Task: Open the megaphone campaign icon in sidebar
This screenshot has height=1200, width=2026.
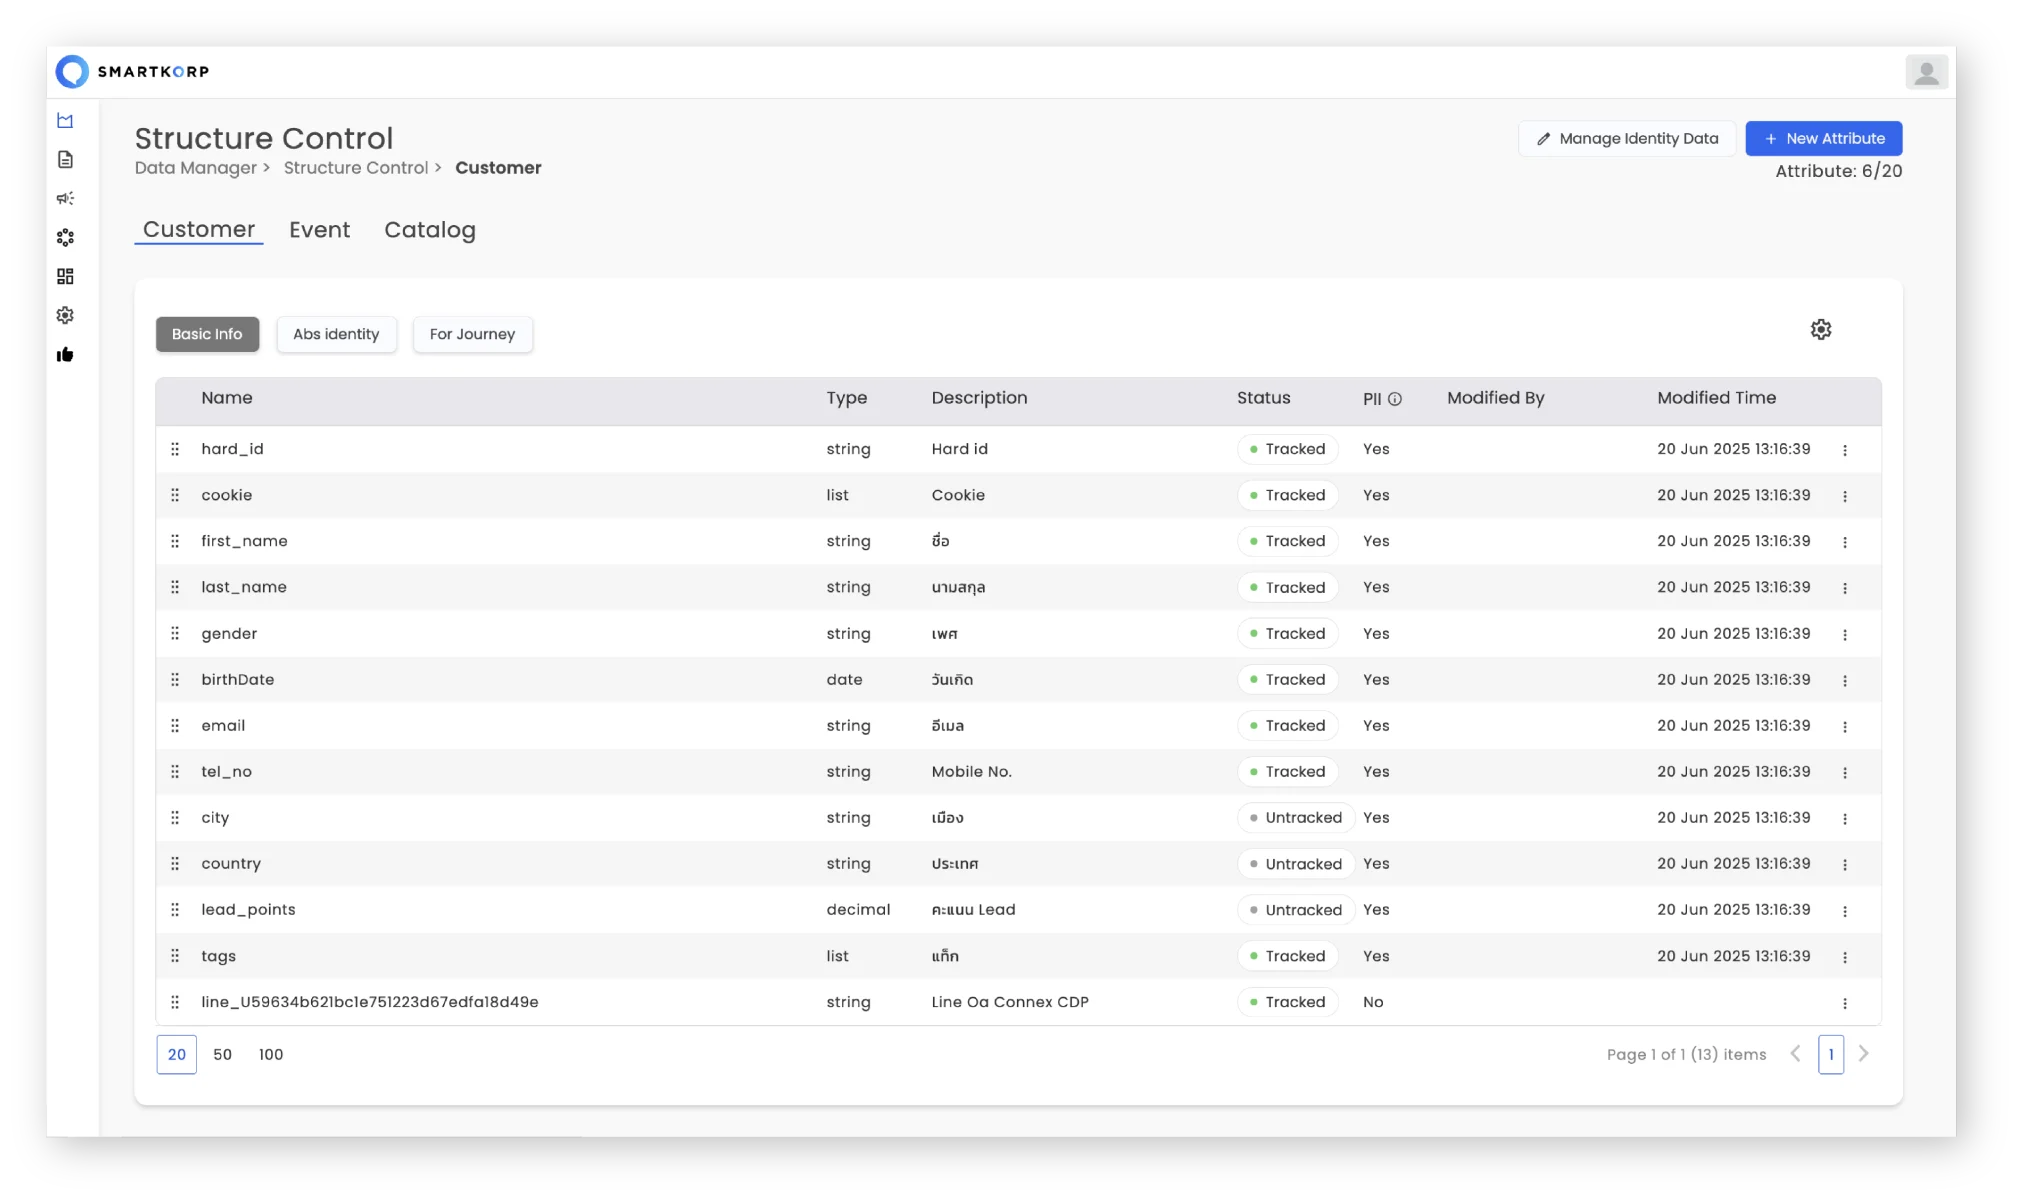Action: point(65,198)
